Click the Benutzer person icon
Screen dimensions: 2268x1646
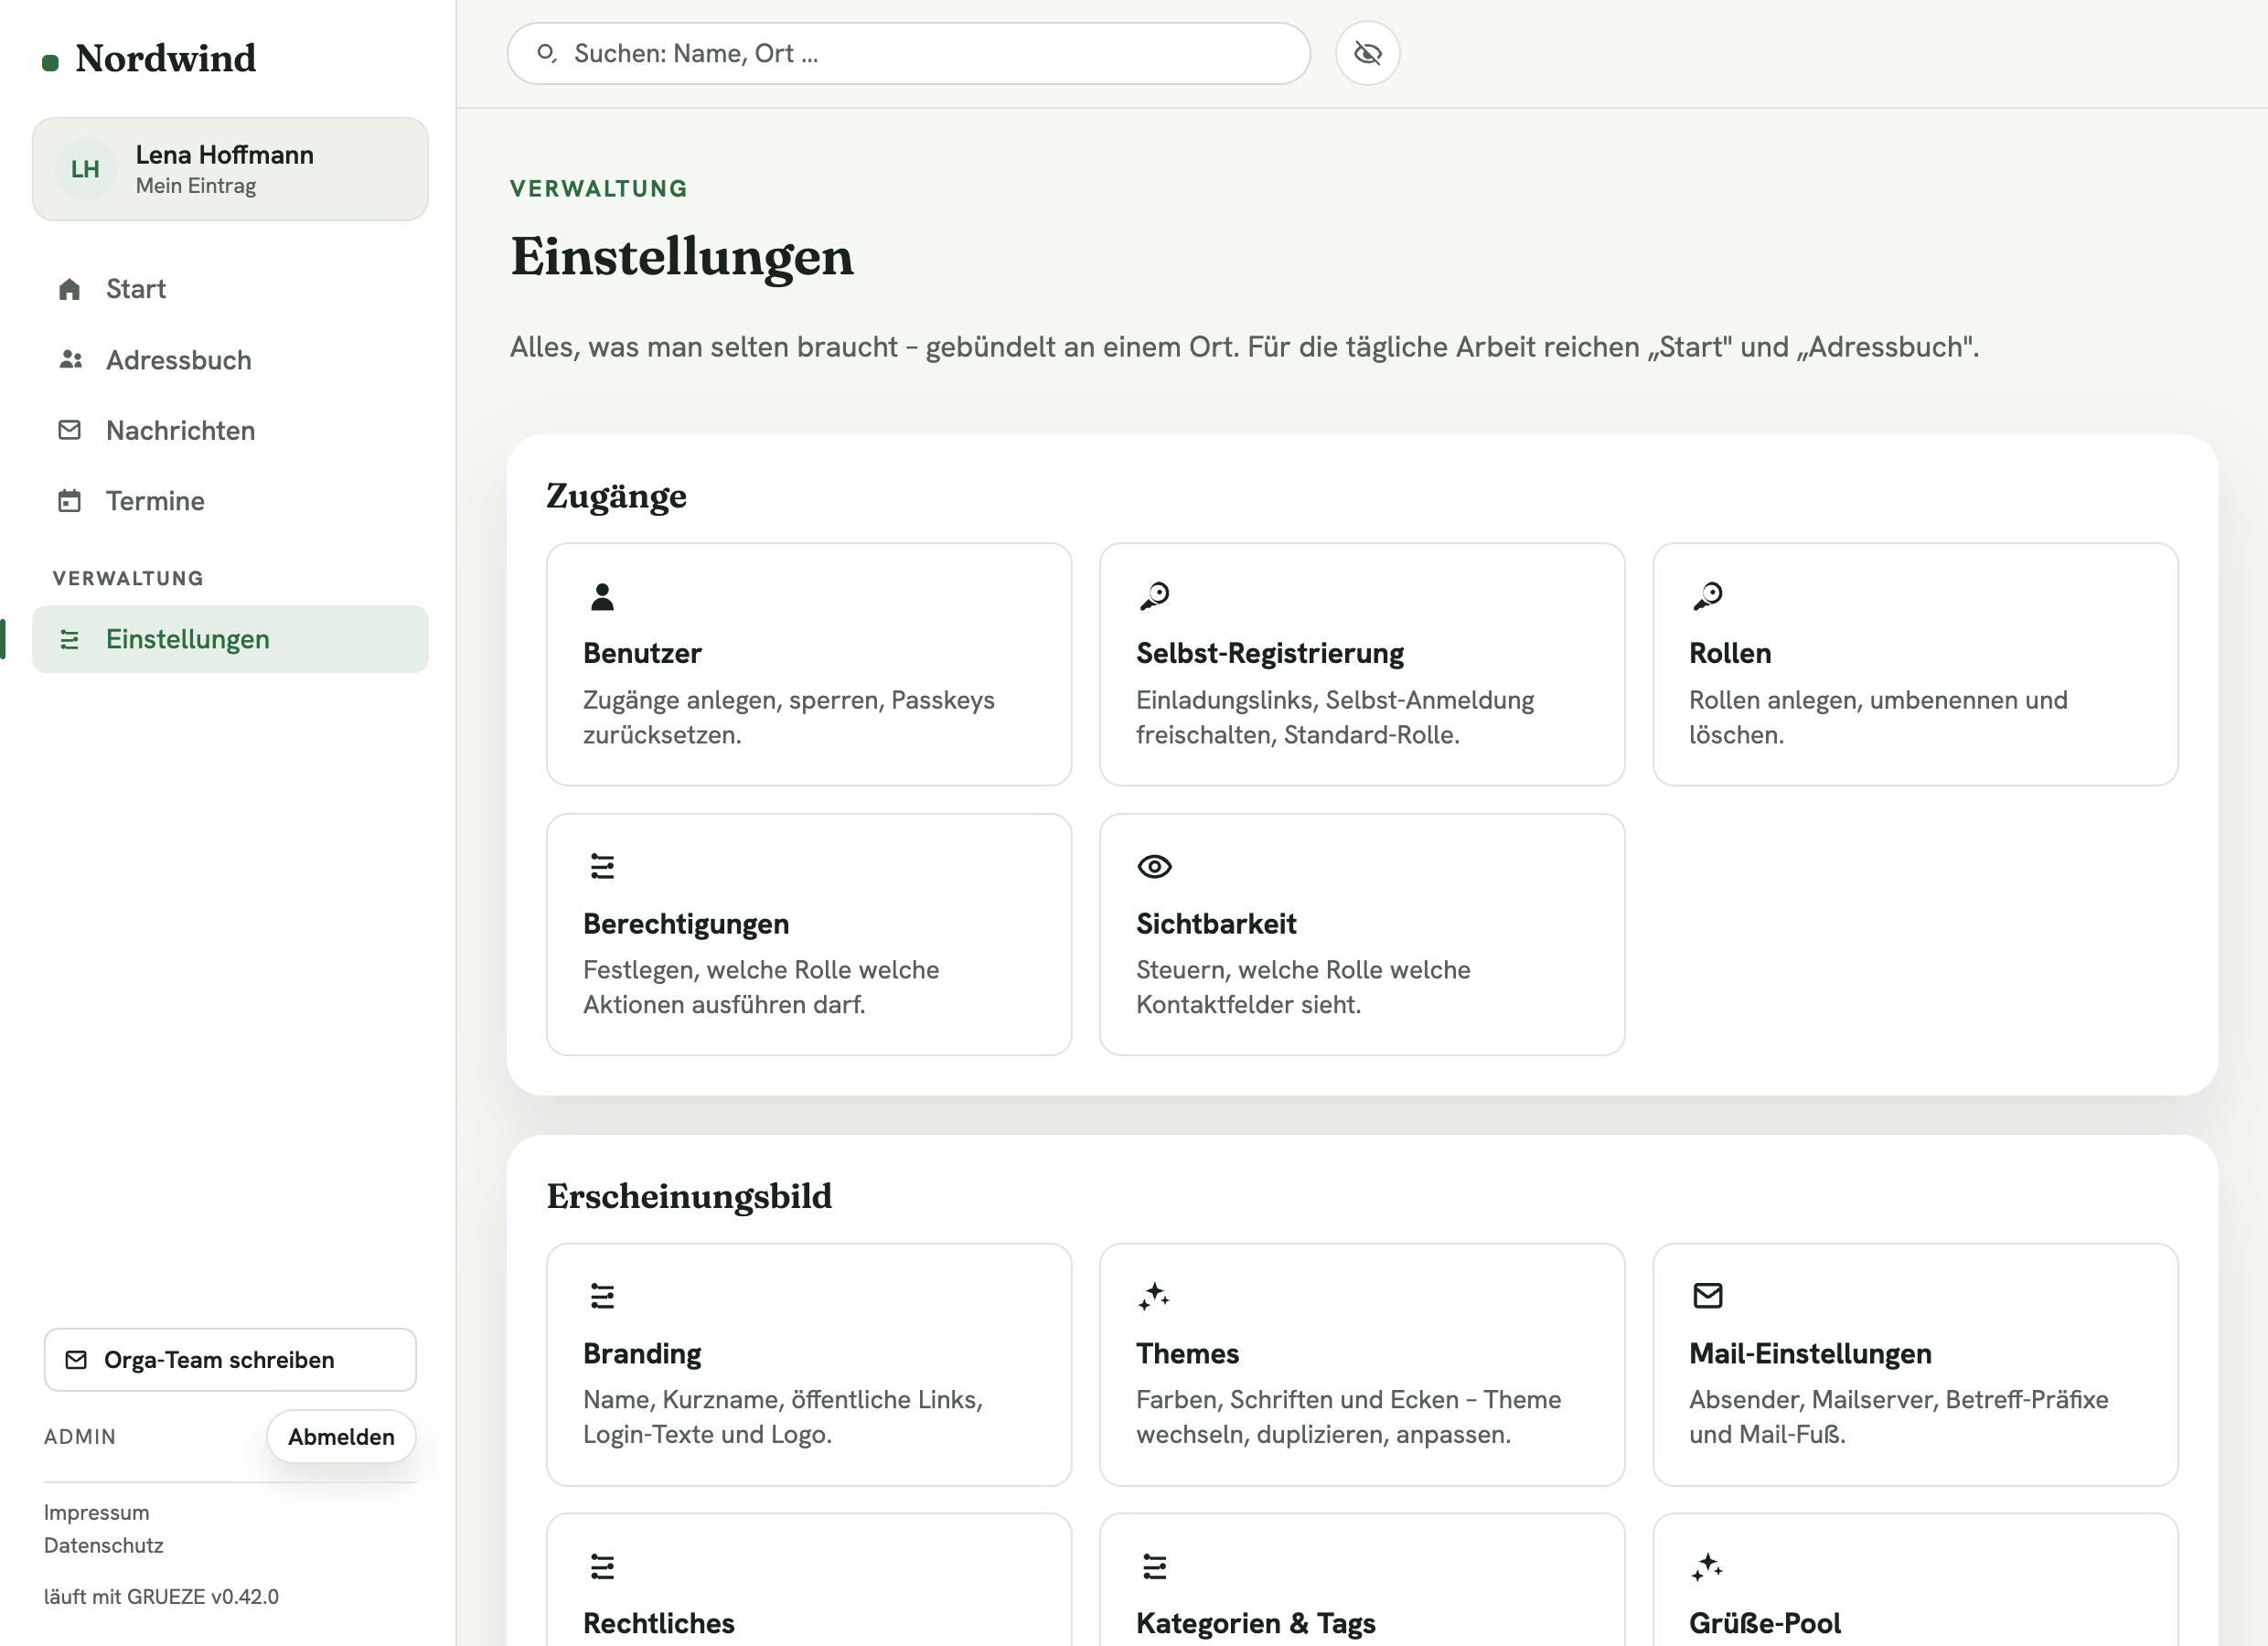(x=602, y=596)
